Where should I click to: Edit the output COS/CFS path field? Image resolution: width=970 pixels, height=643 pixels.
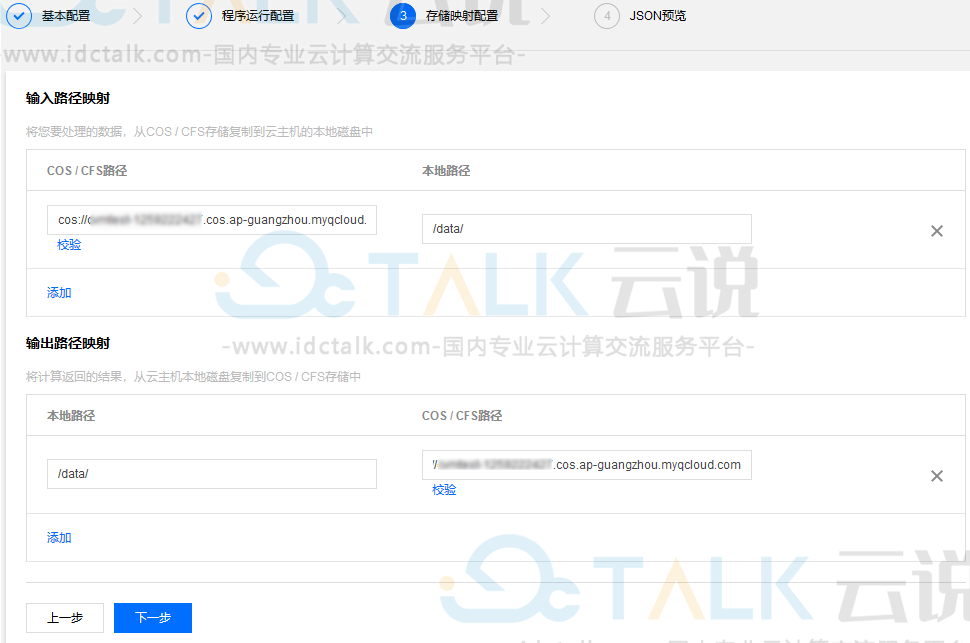click(586, 465)
